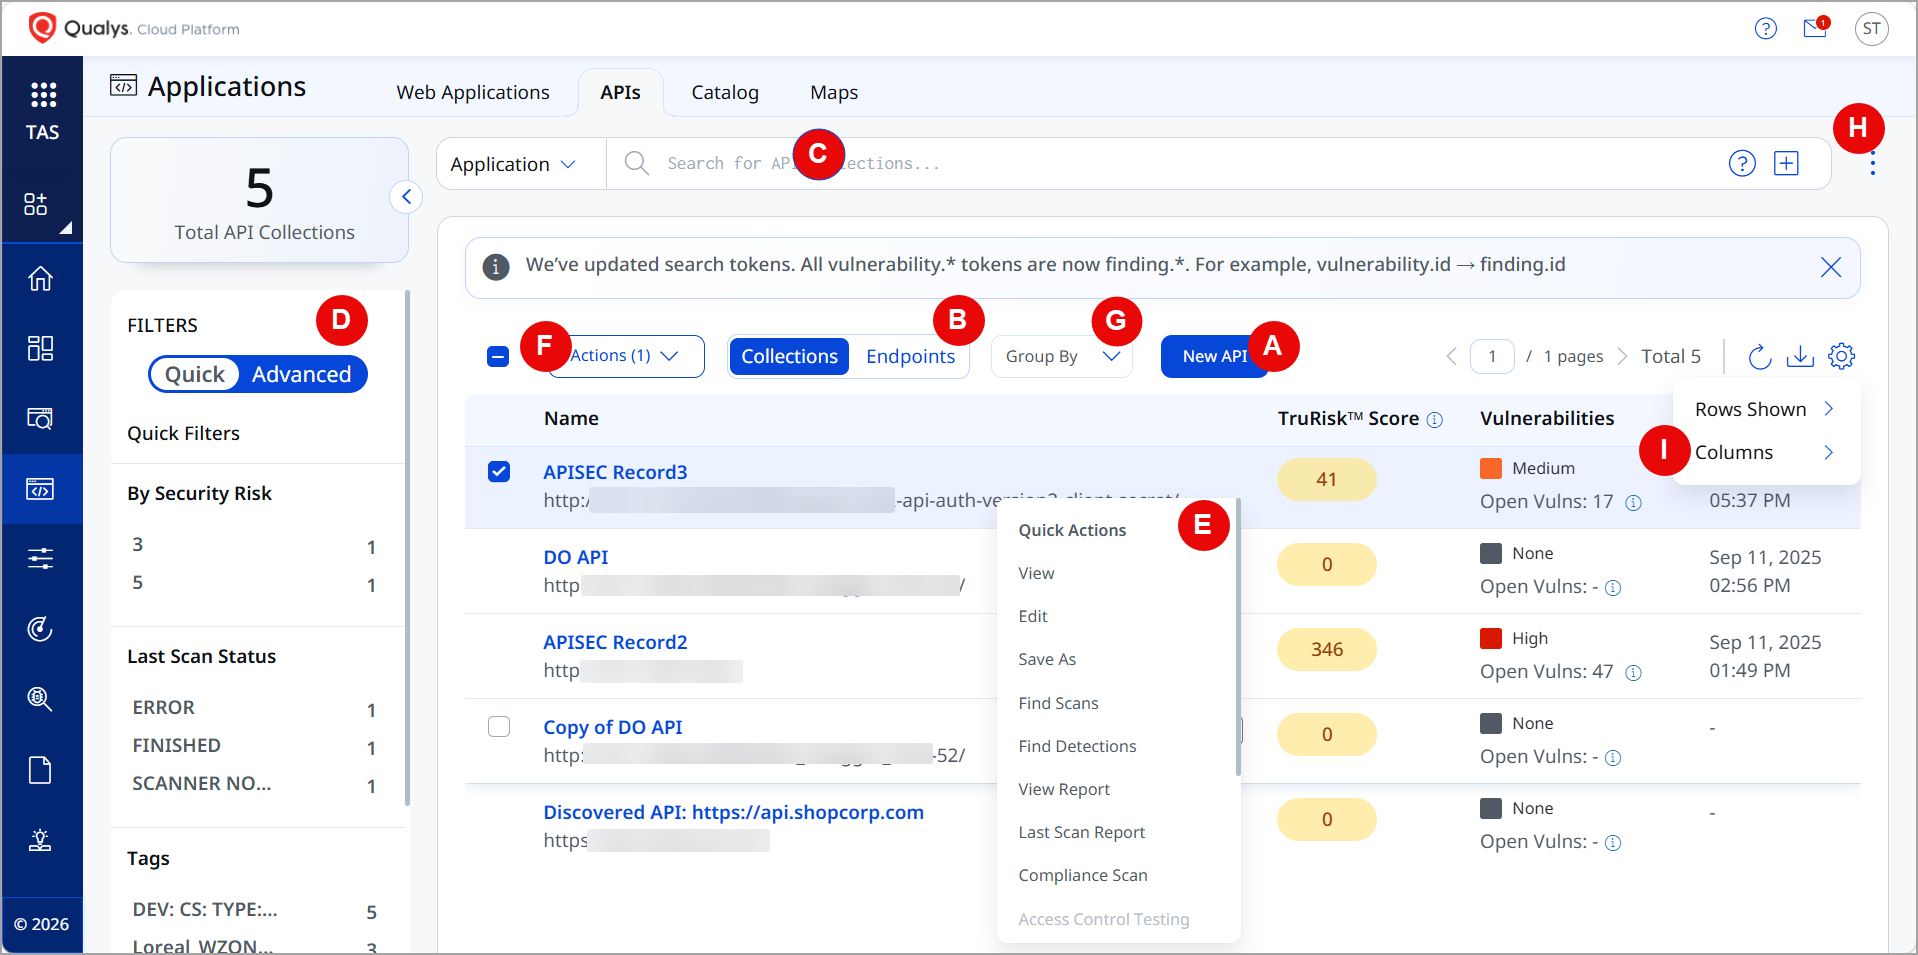Viewport: 1918px width, 955px height.
Task: Open the table settings gear
Action: [x=1841, y=356]
